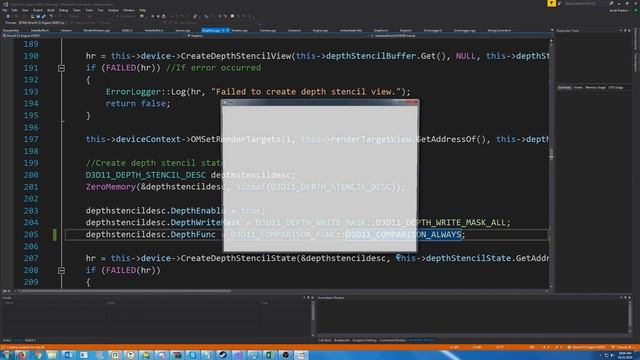
Task: Pin the Immediate Window panel
Action: [625, 298]
